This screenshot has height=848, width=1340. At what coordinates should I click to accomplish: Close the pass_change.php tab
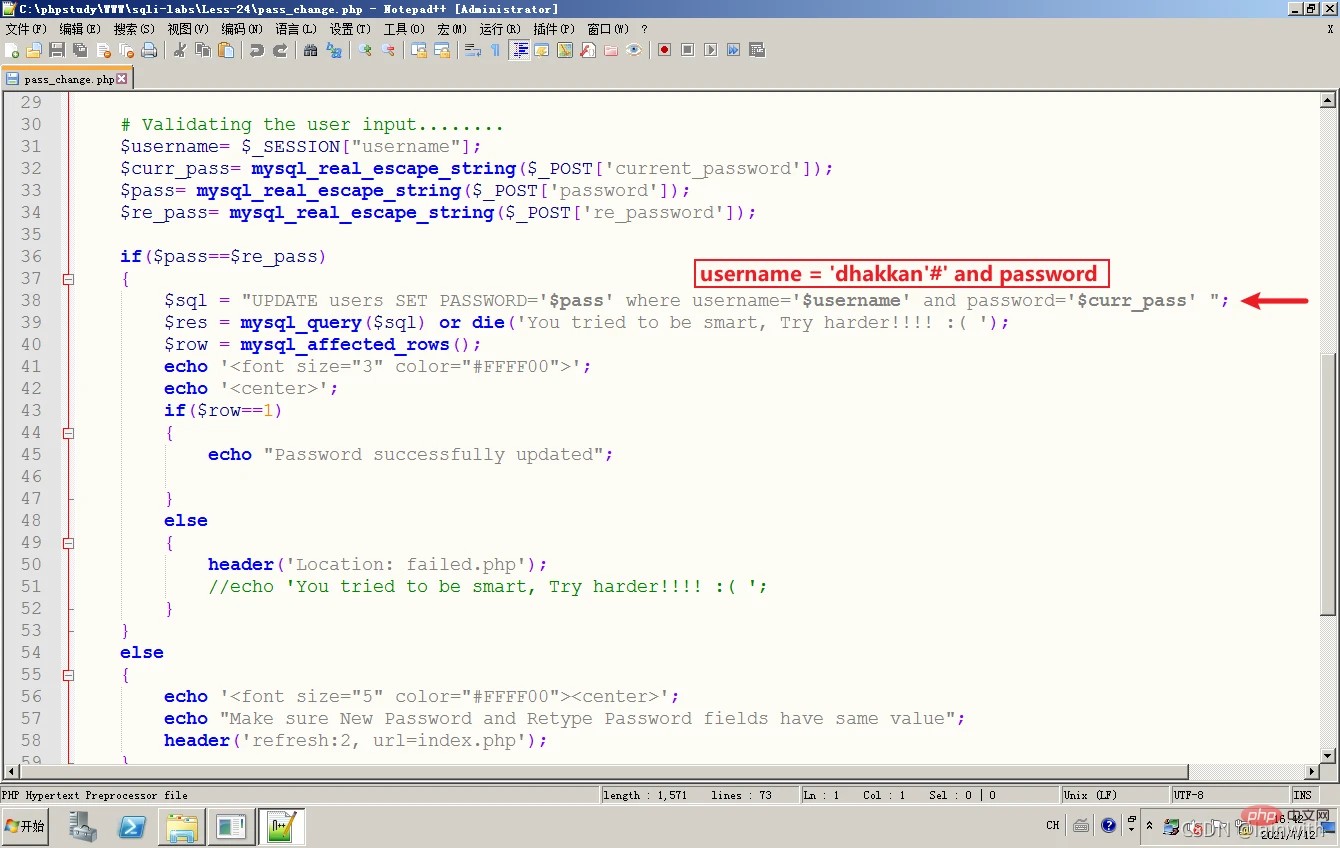coord(122,78)
